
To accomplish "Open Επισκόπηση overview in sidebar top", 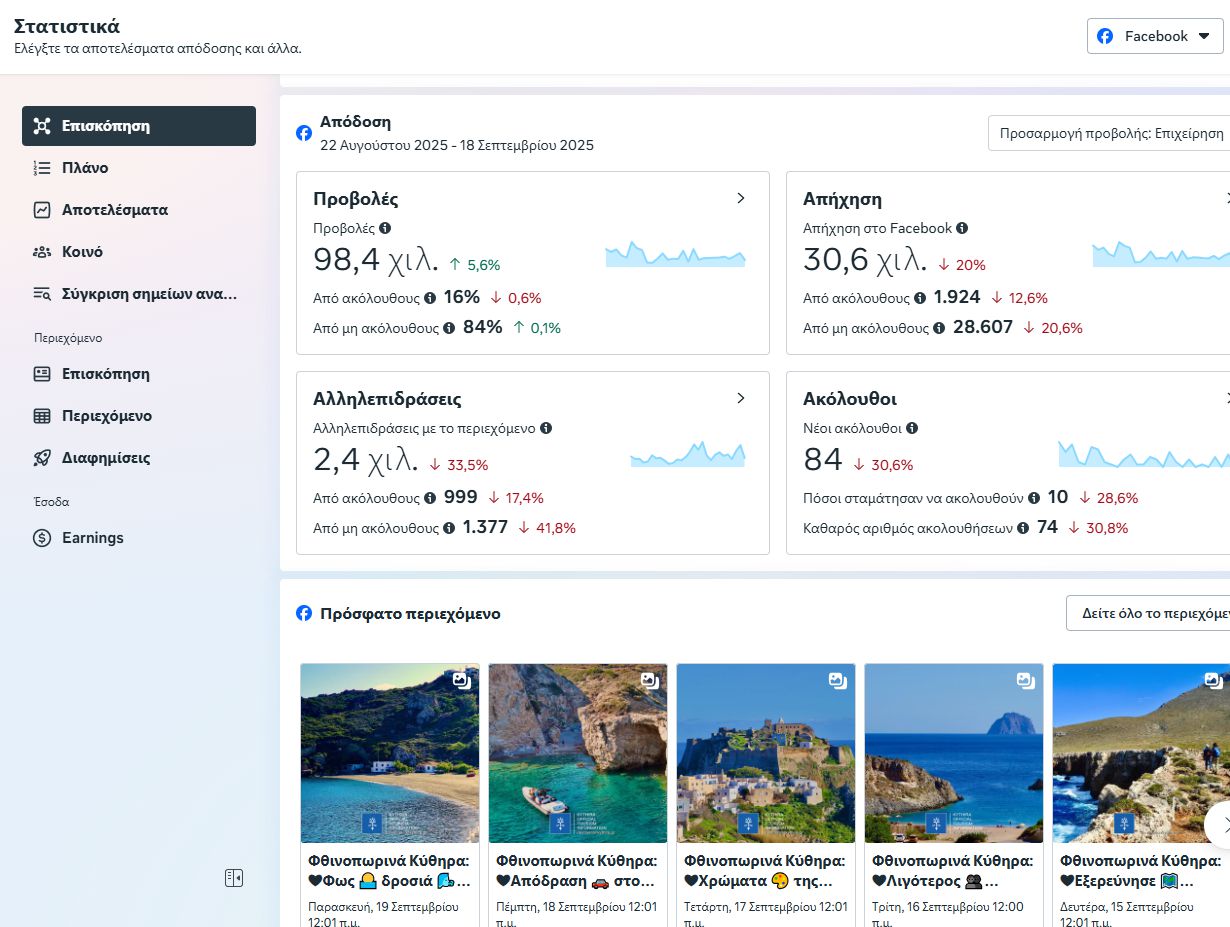I will coord(139,126).
